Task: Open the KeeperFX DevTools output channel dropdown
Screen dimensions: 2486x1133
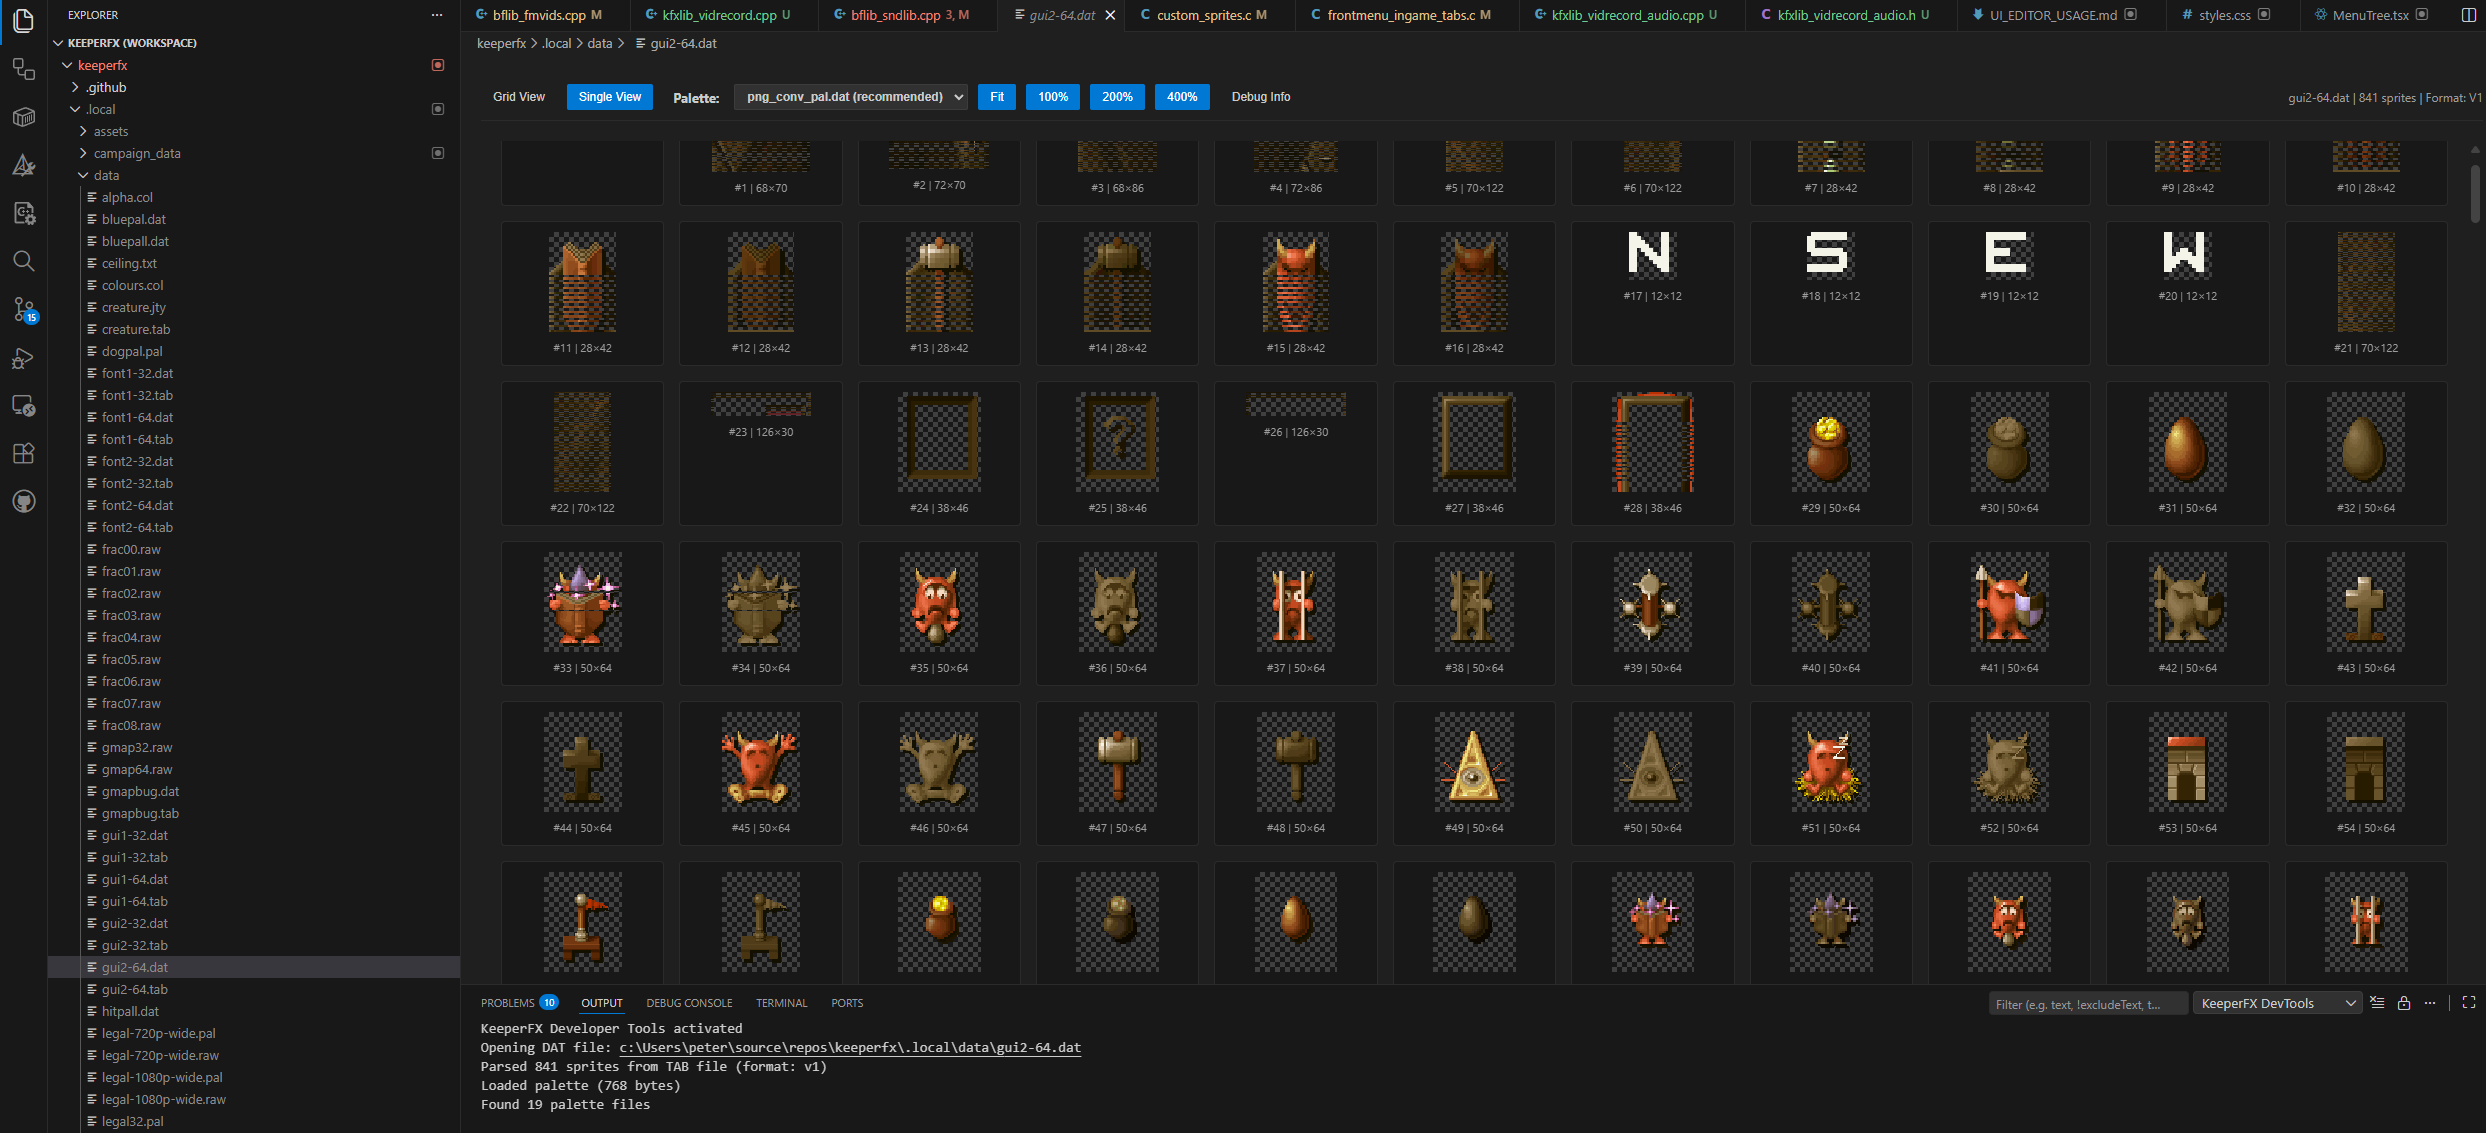Action: point(2278,1003)
